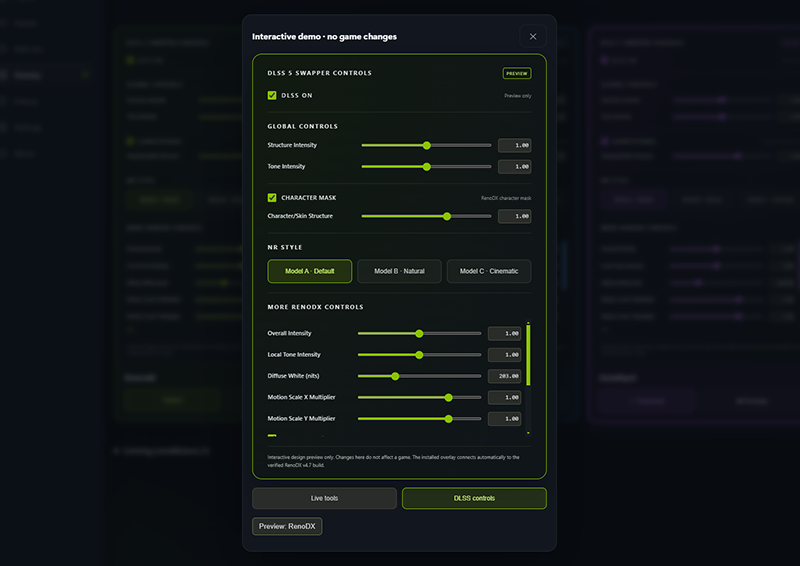This screenshot has width=800, height=566.
Task: Adjust the Structure Intensity slider
Action: (x=427, y=145)
